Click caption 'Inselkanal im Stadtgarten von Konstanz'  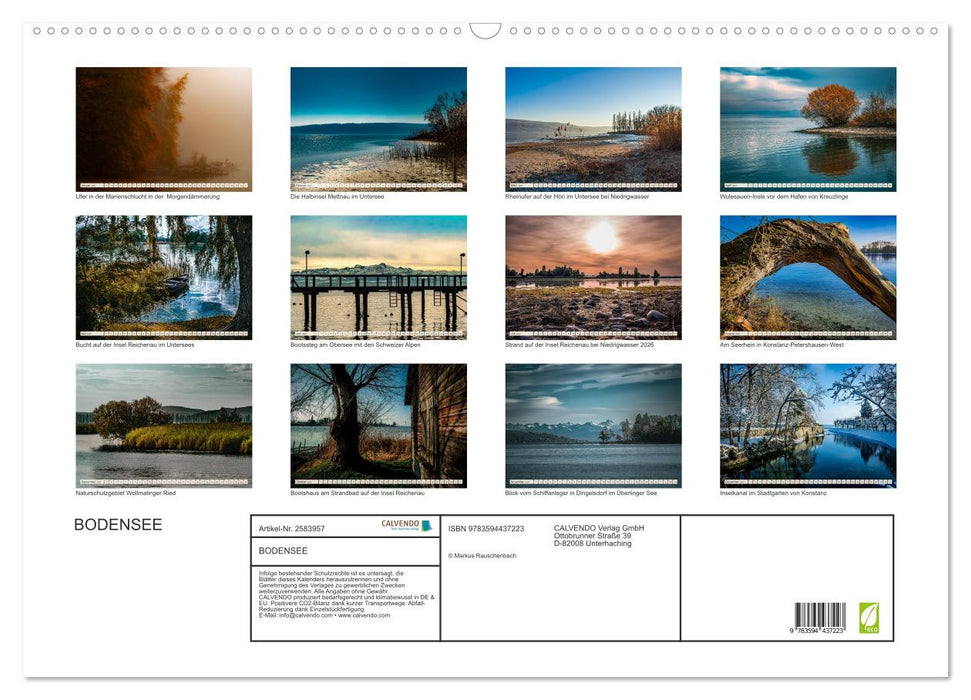(x=773, y=493)
